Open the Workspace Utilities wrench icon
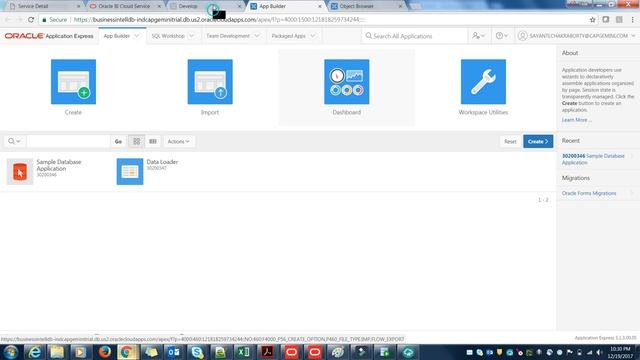Screen dimensions: 640x360 (483, 82)
